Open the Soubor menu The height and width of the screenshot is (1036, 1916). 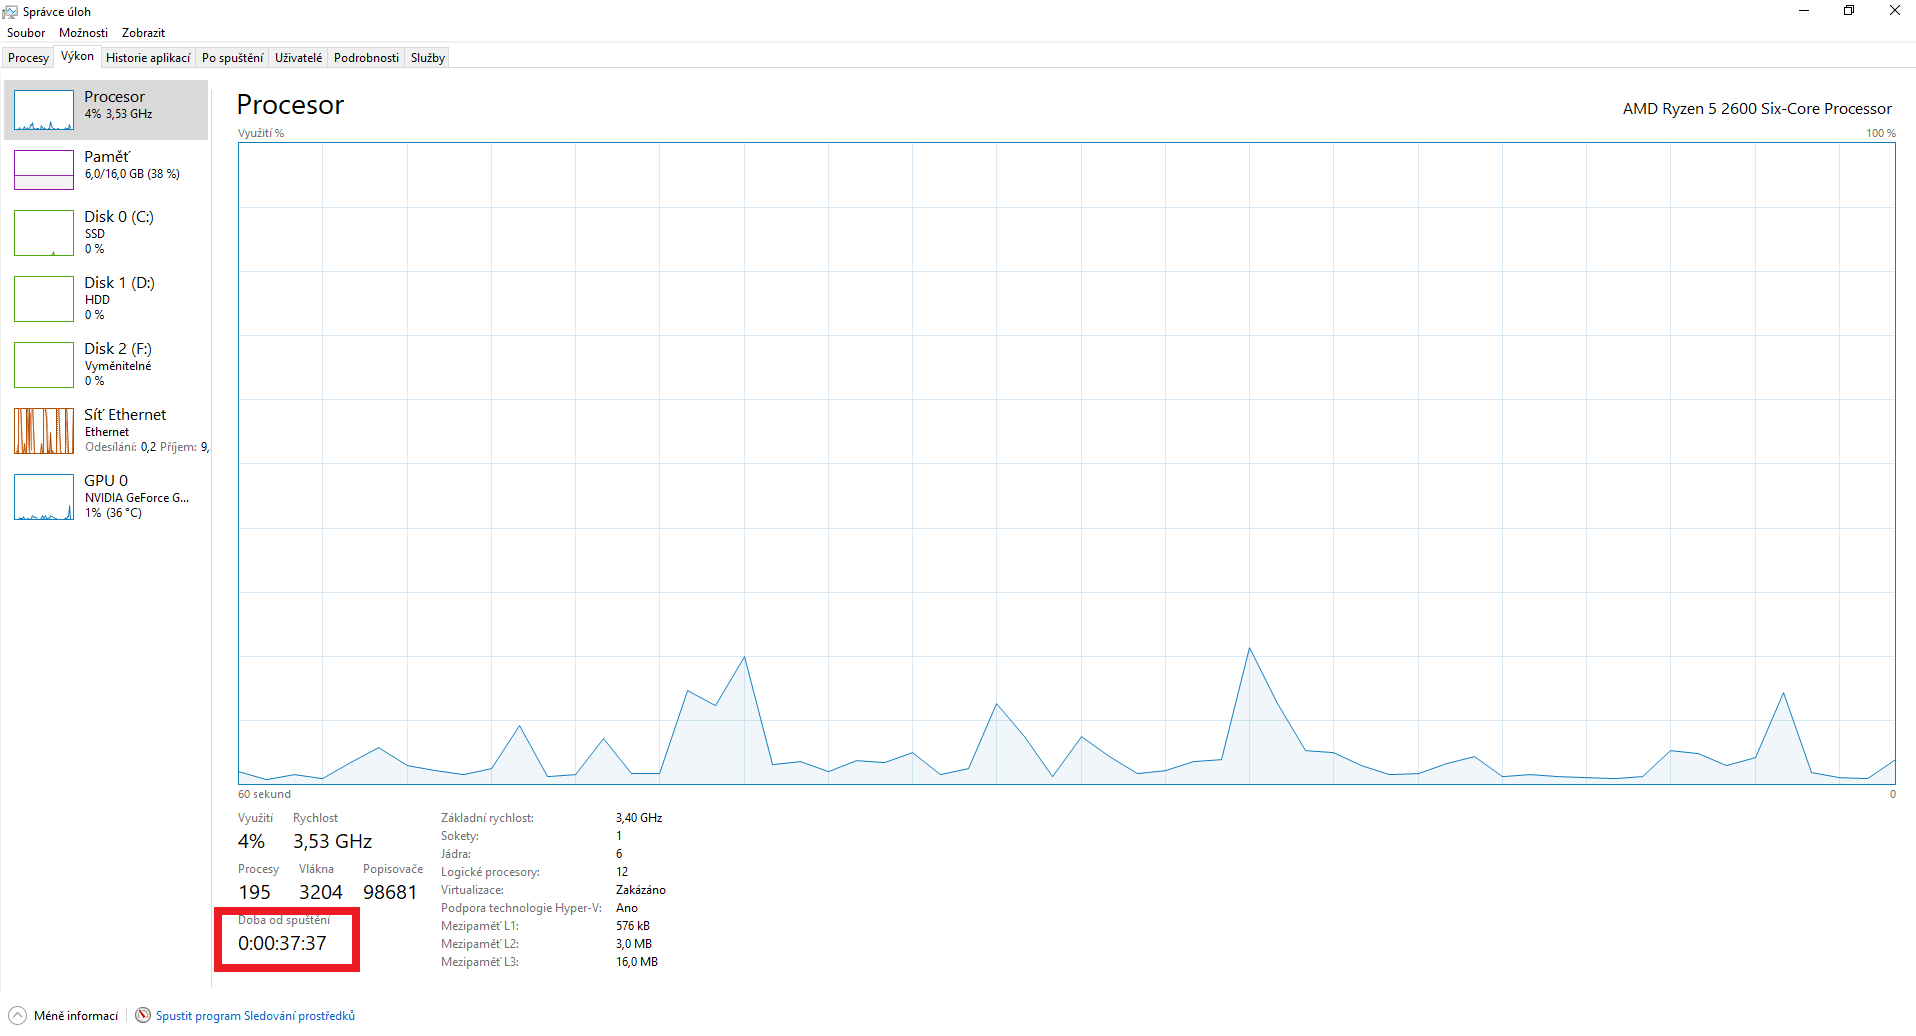pyautogui.click(x=26, y=33)
